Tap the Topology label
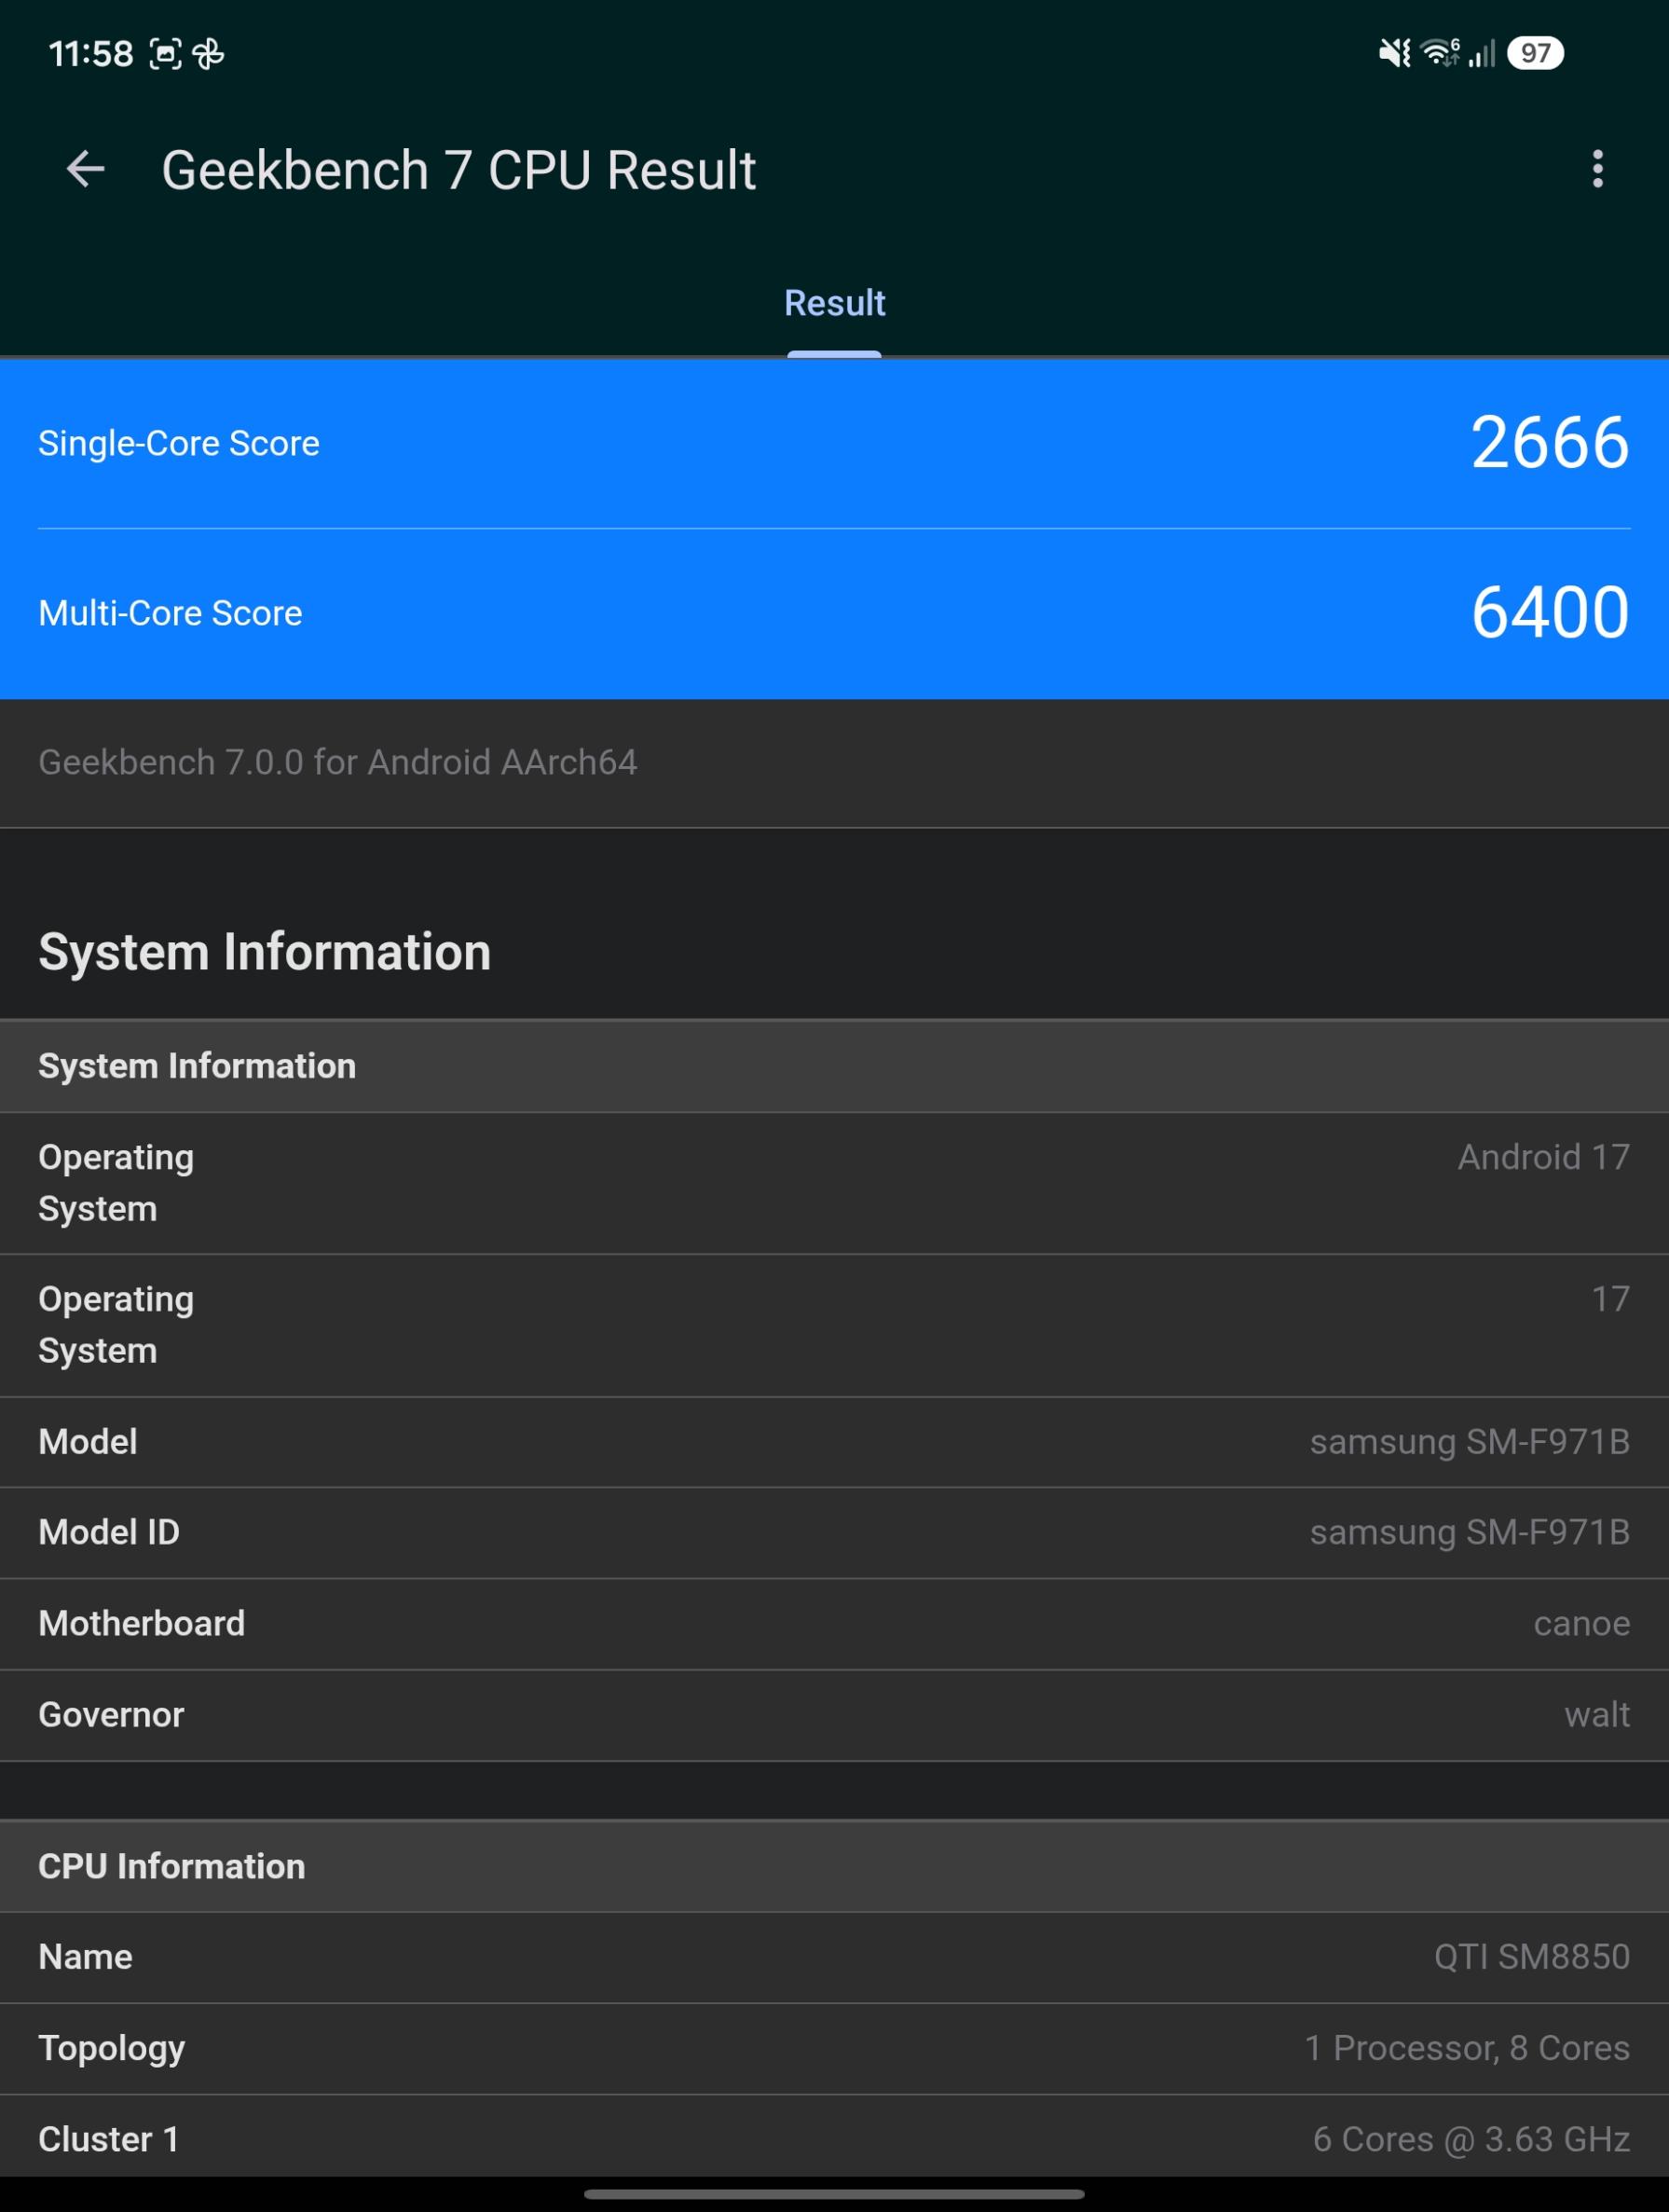The height and width of the screenshot is (2212, 1669). point(112,2049)
